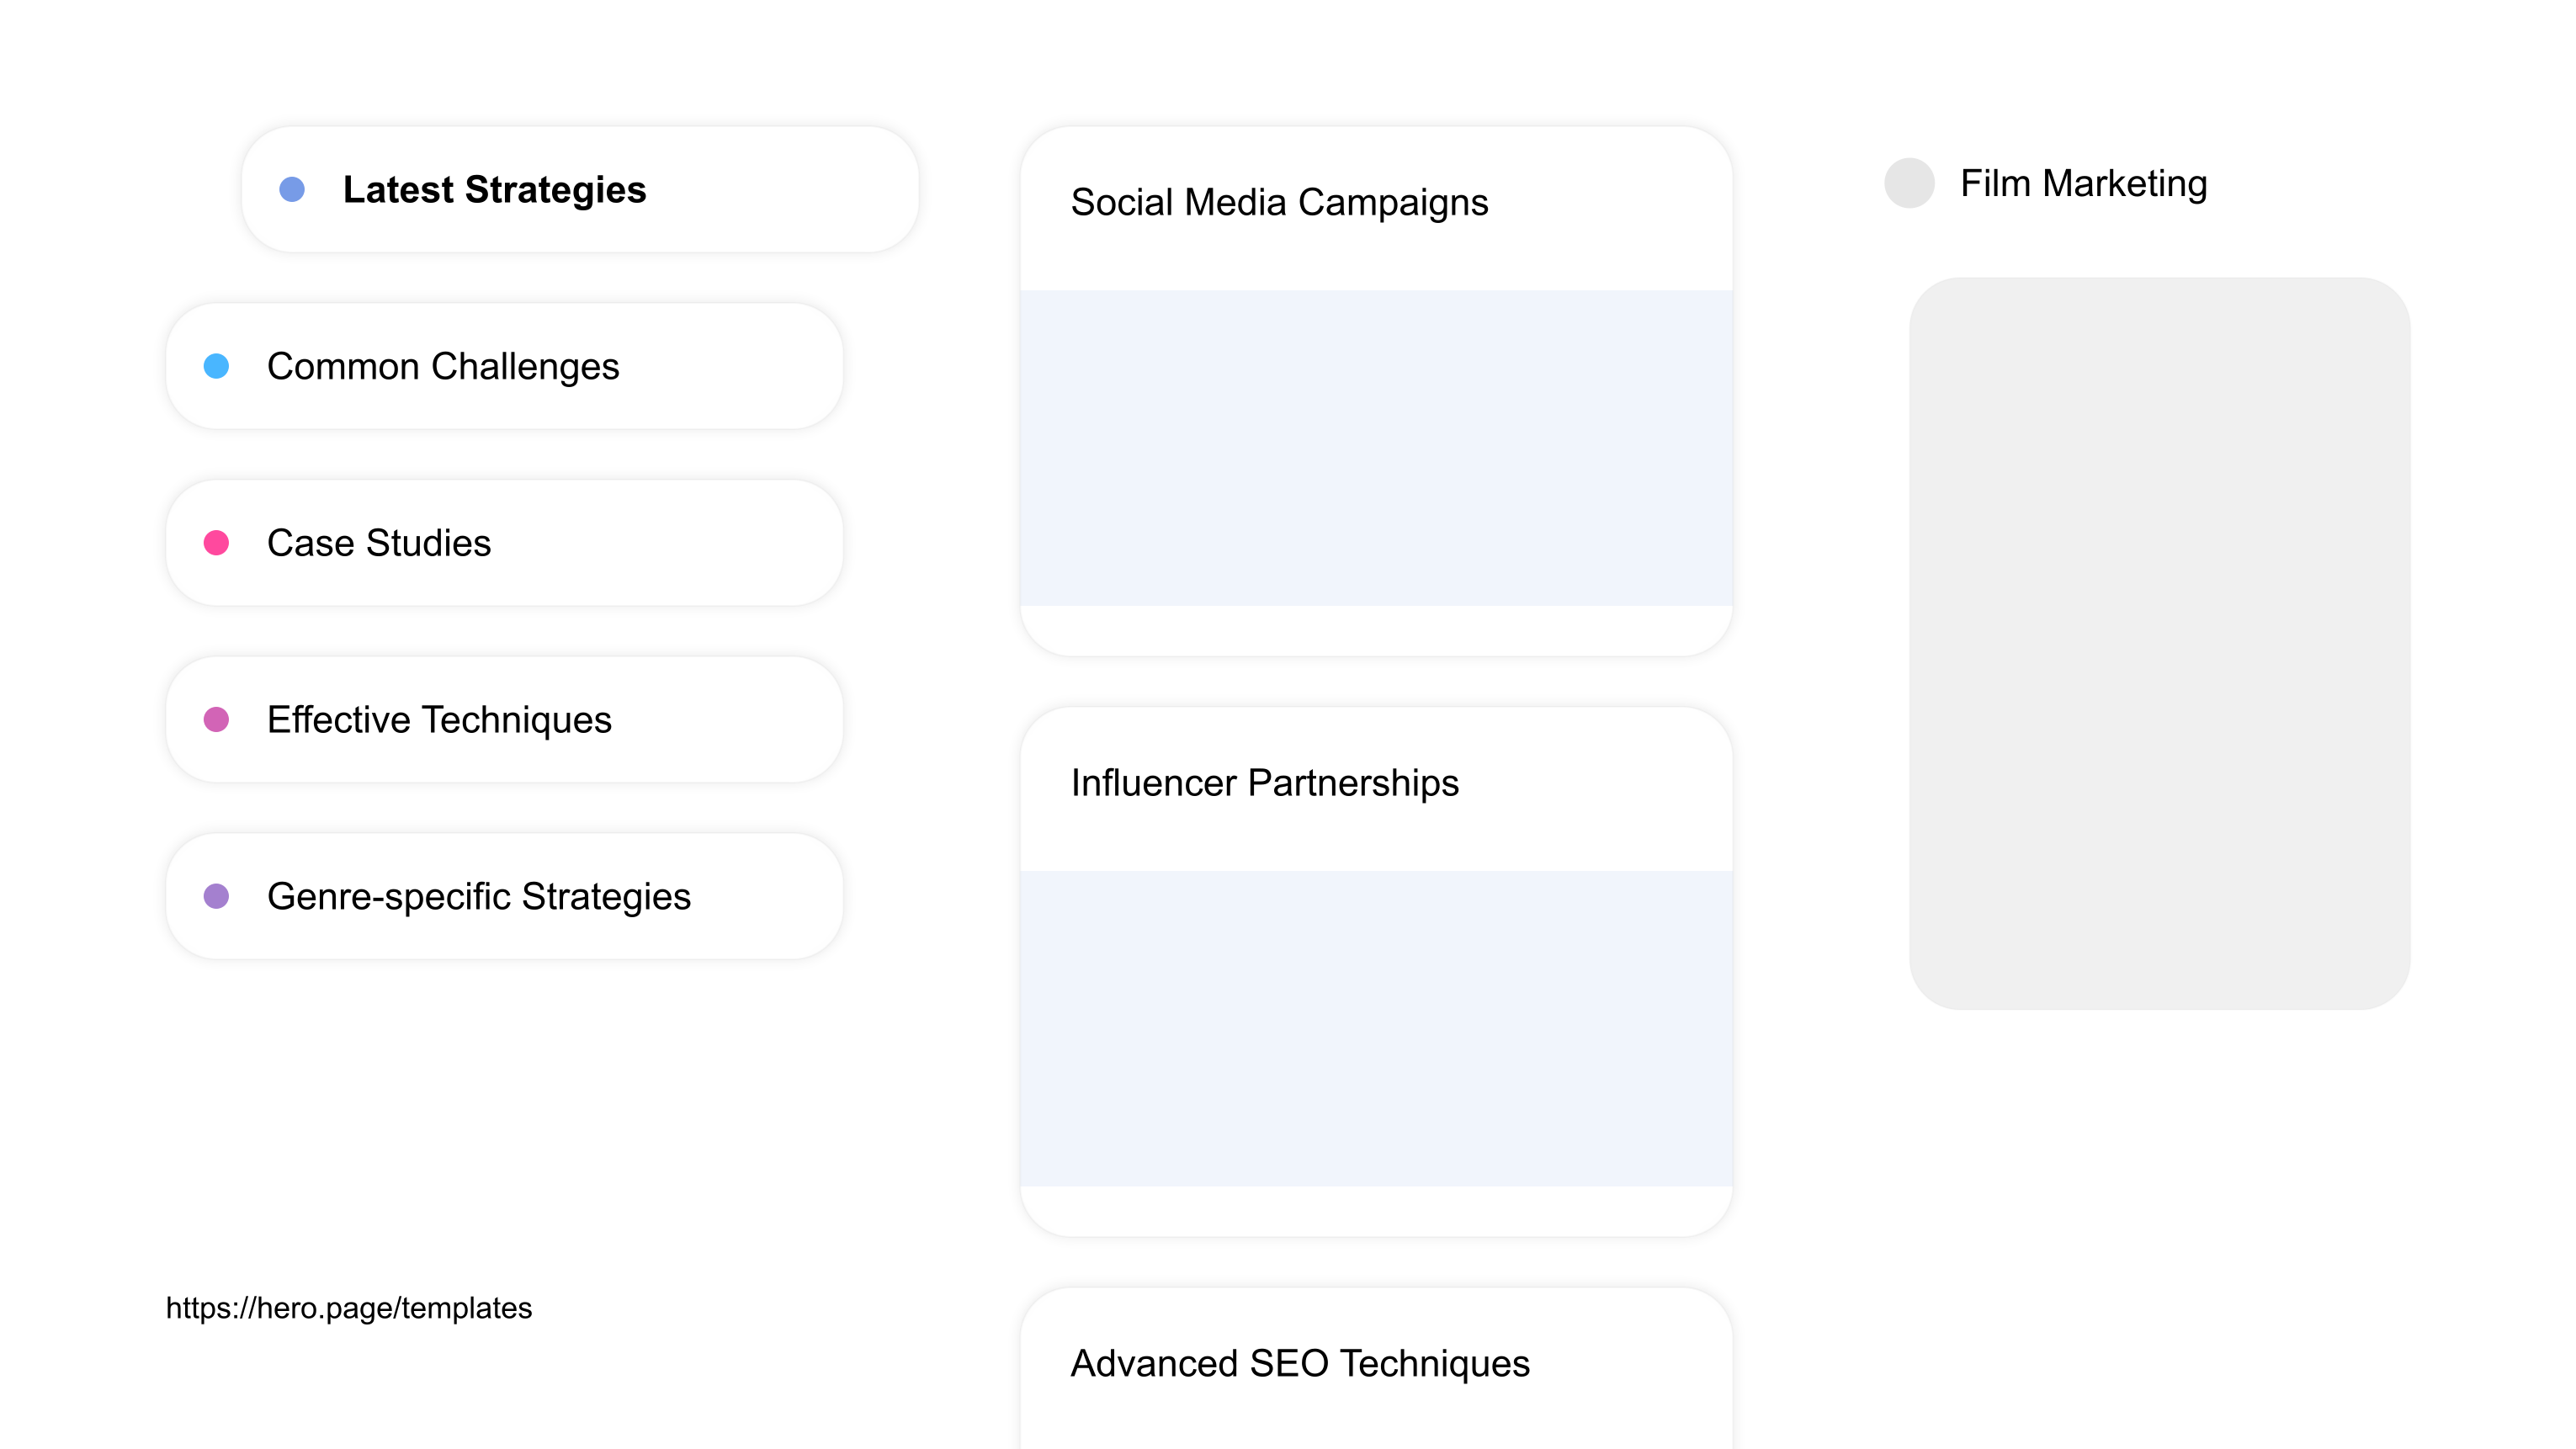This screenshot has height=1449, width=2576.
Task: Switch to Case Studies
Action: 504,543
